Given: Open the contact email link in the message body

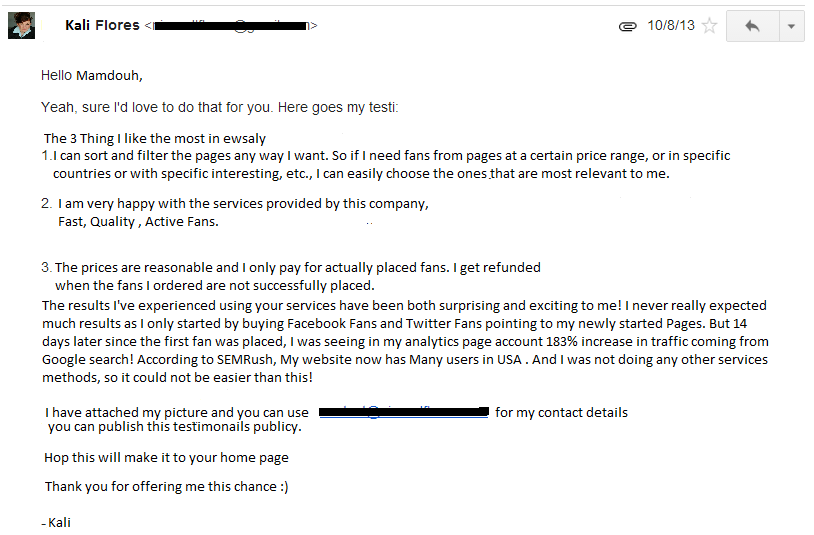Looking at the screenshot, I should pos(403,412).
